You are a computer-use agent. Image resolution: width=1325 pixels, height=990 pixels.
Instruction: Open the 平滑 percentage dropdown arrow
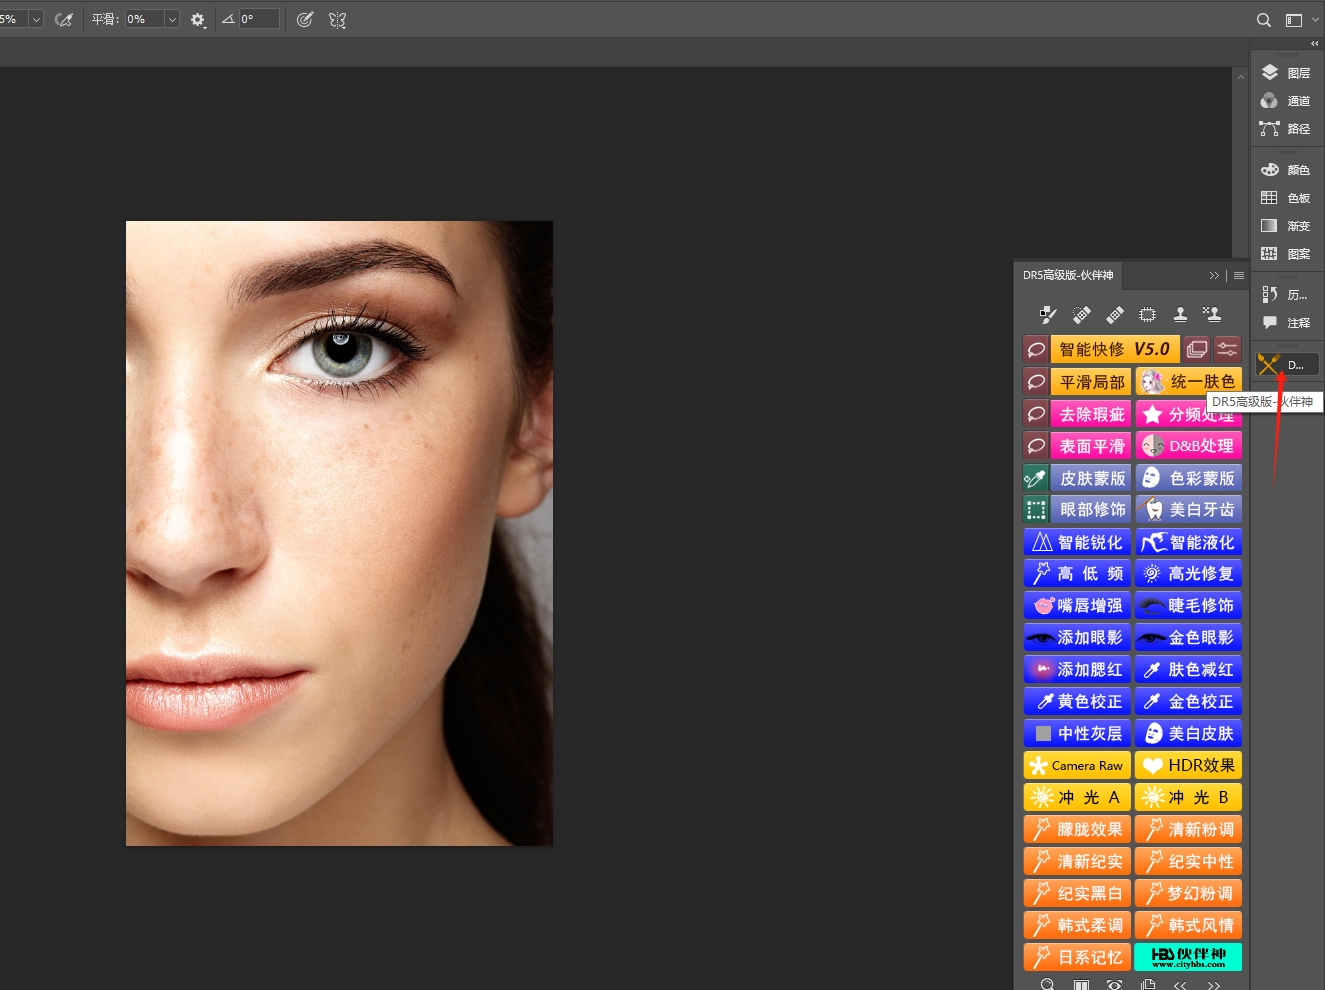click(172, 20)
